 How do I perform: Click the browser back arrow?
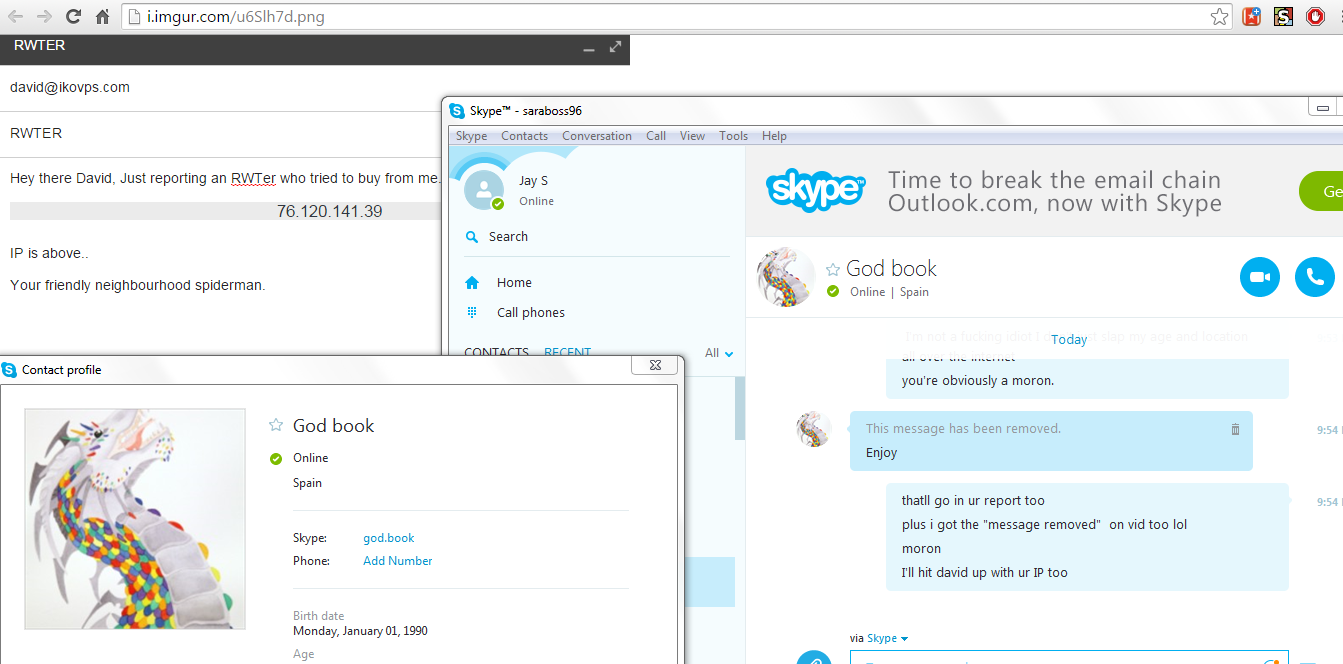[15, 16]
